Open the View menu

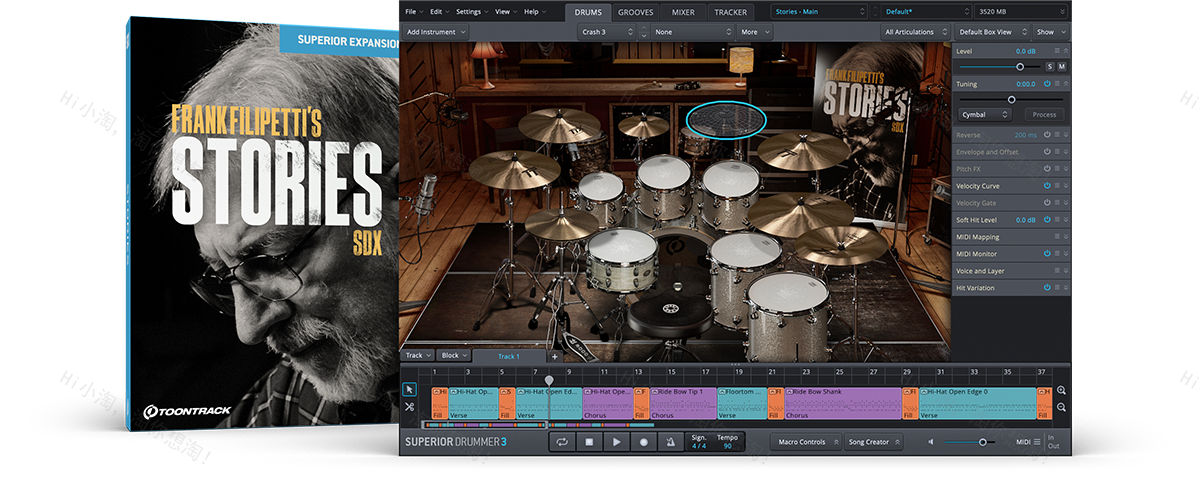(505, 12)
